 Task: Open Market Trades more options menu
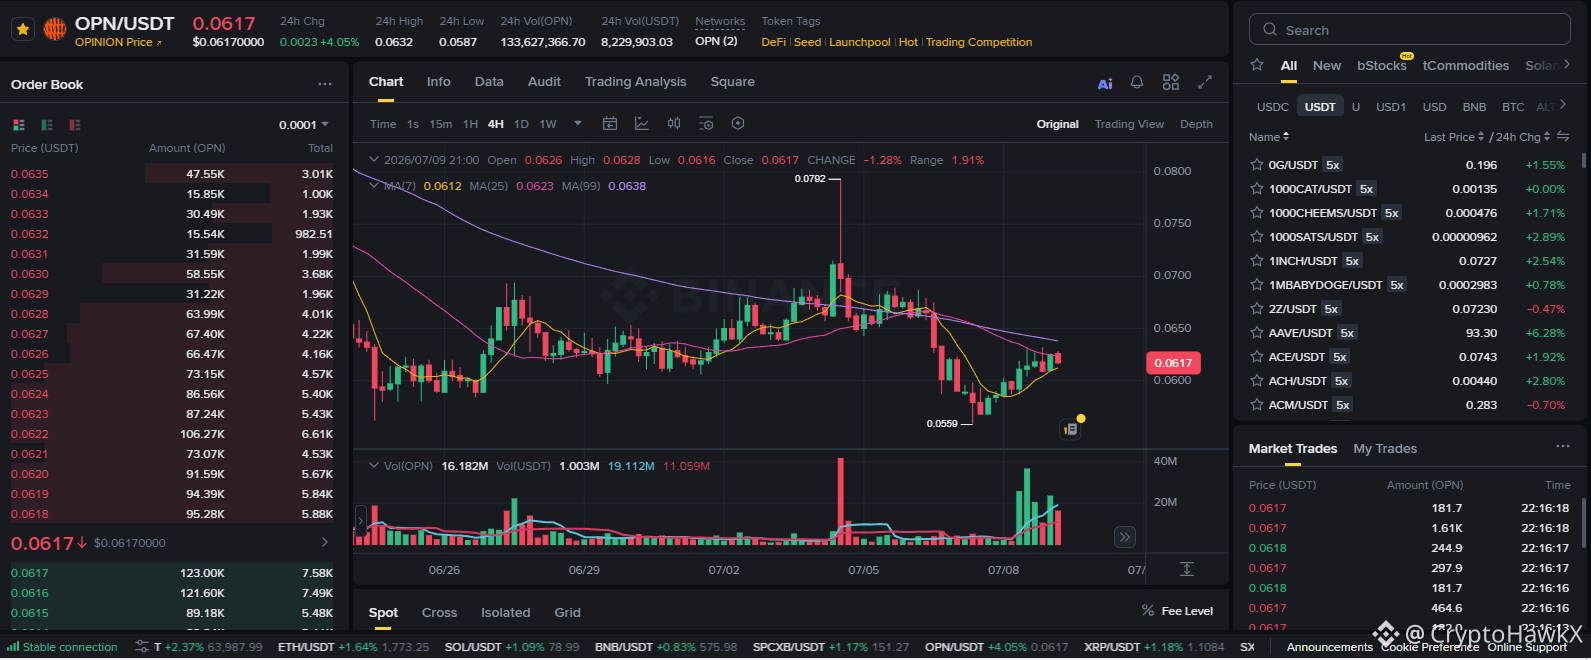pos(1563,447)
